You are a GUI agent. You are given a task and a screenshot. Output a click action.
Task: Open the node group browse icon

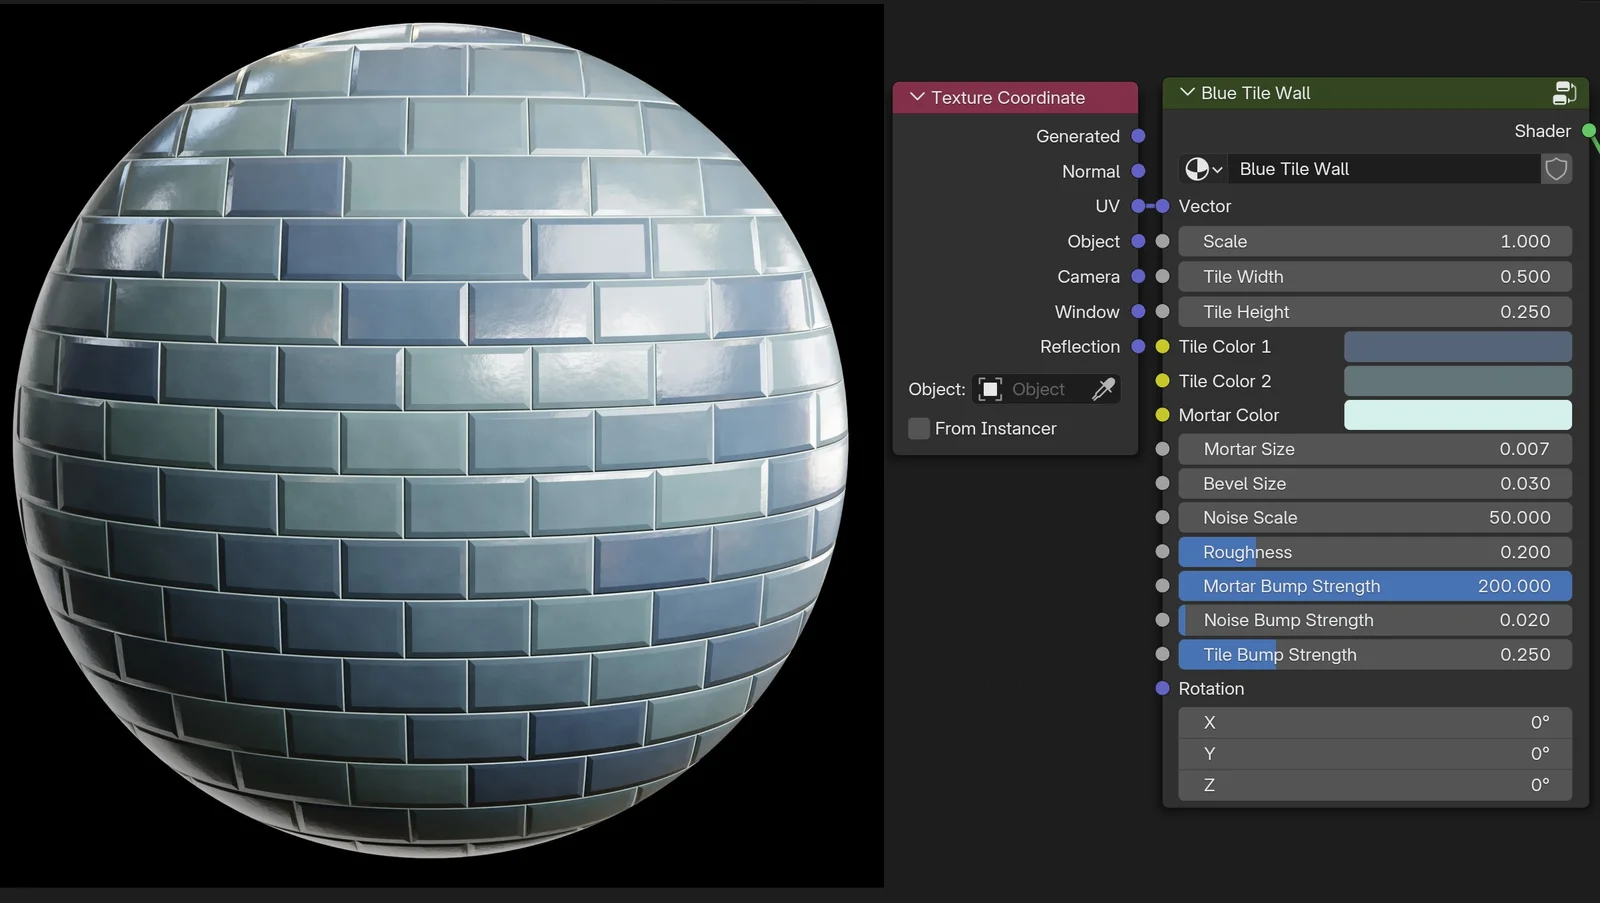coord(1198,169)
